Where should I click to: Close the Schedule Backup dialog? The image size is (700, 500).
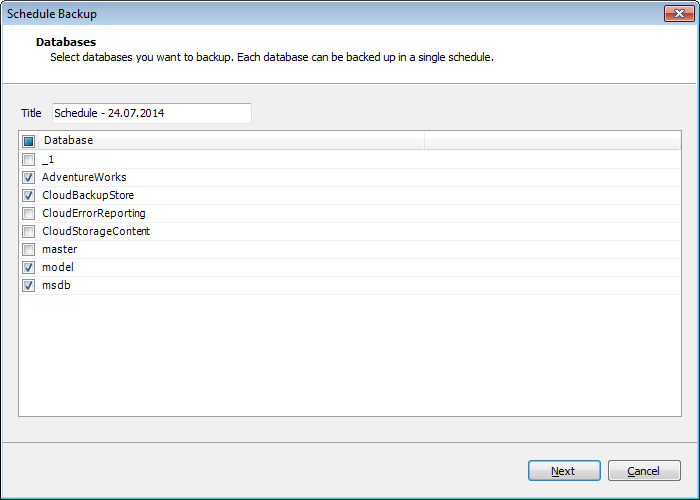tap(679, 13)
